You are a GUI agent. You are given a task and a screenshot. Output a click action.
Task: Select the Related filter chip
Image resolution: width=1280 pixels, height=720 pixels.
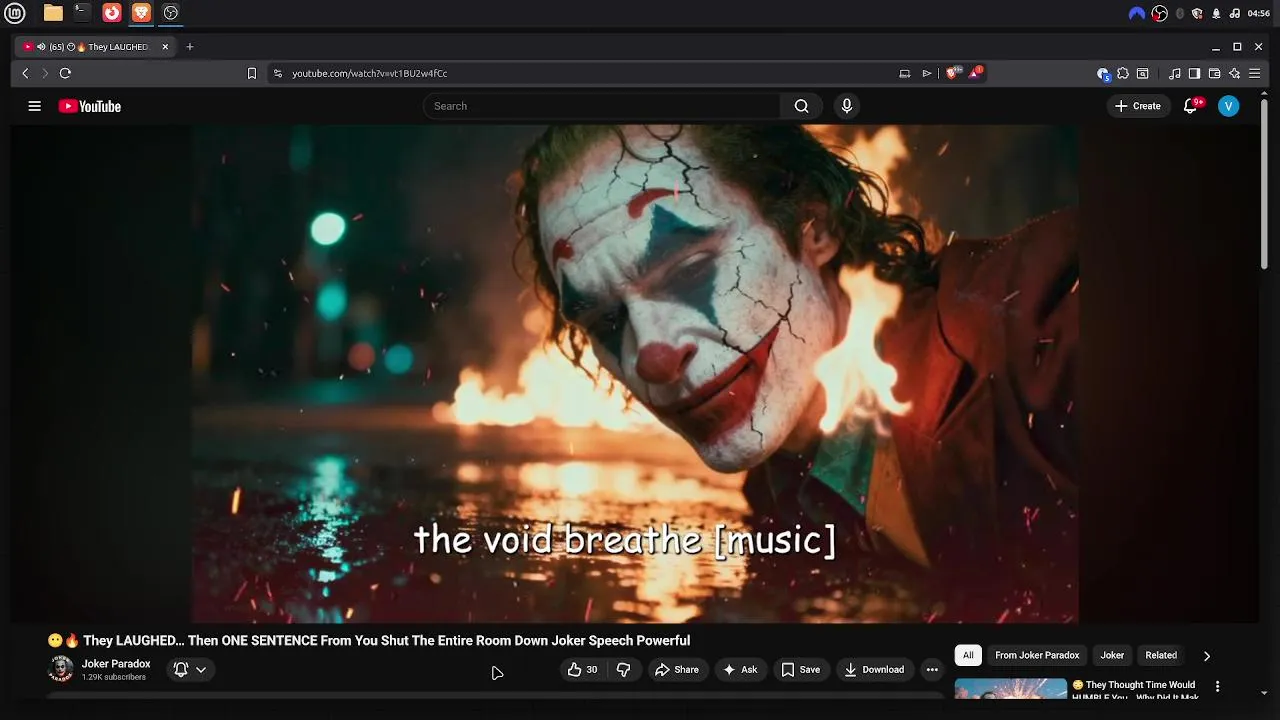click(1161, 655)
